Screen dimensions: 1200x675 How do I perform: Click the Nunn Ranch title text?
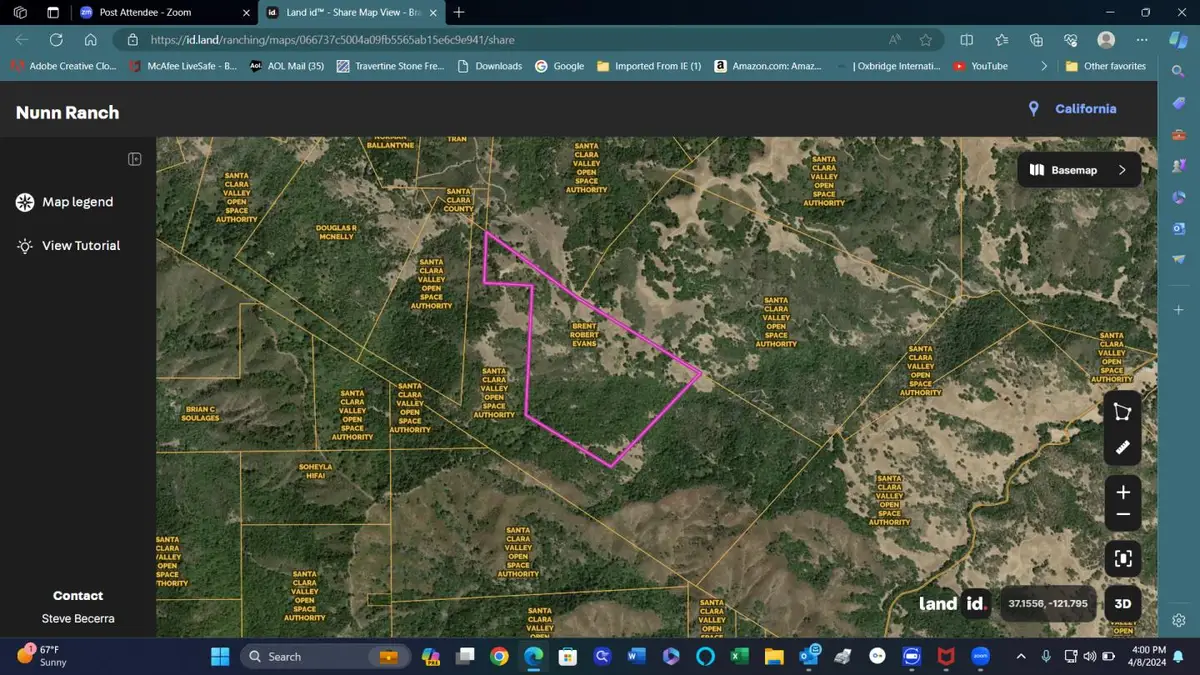click(x=66, y=112)
